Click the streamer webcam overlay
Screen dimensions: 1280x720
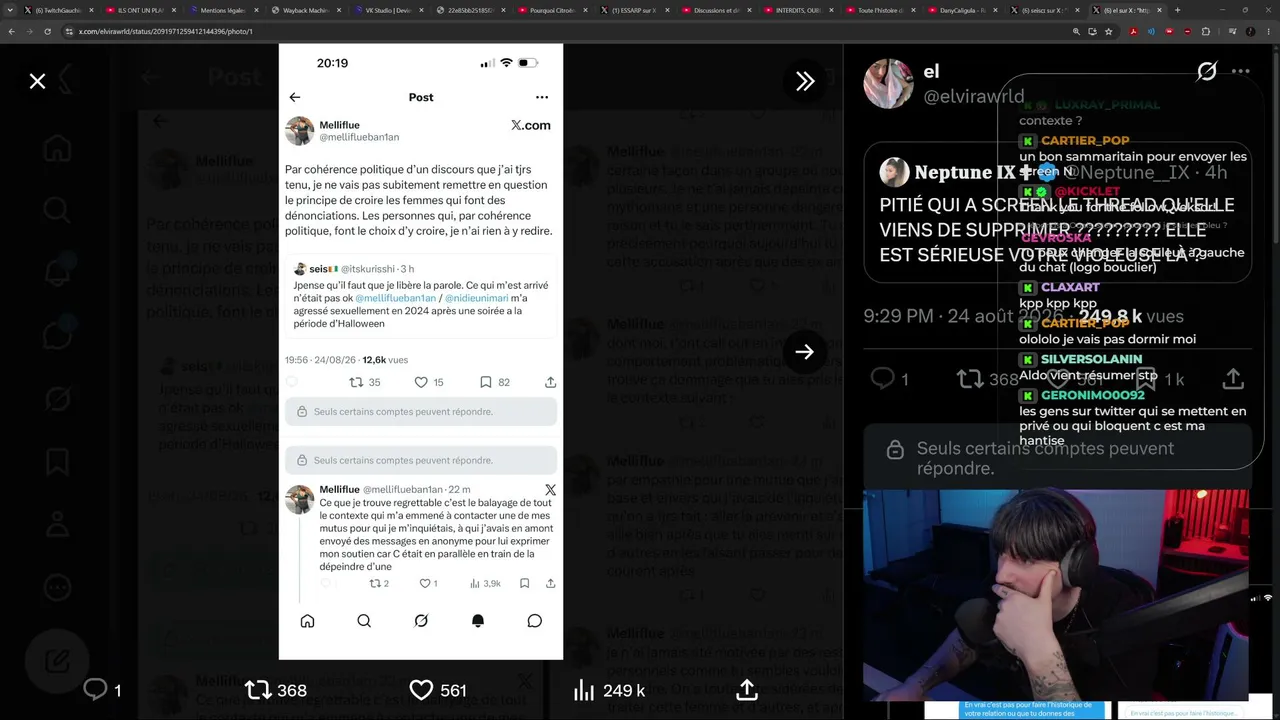[1056, 594]
